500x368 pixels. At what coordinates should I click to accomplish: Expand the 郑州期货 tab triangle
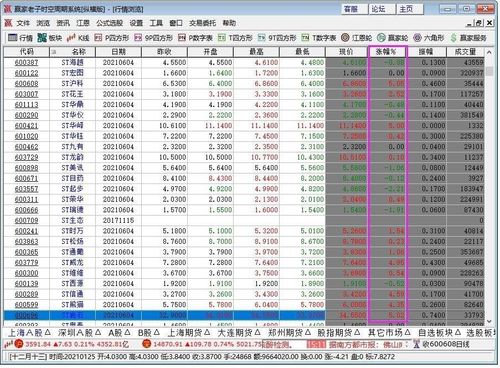307,332
